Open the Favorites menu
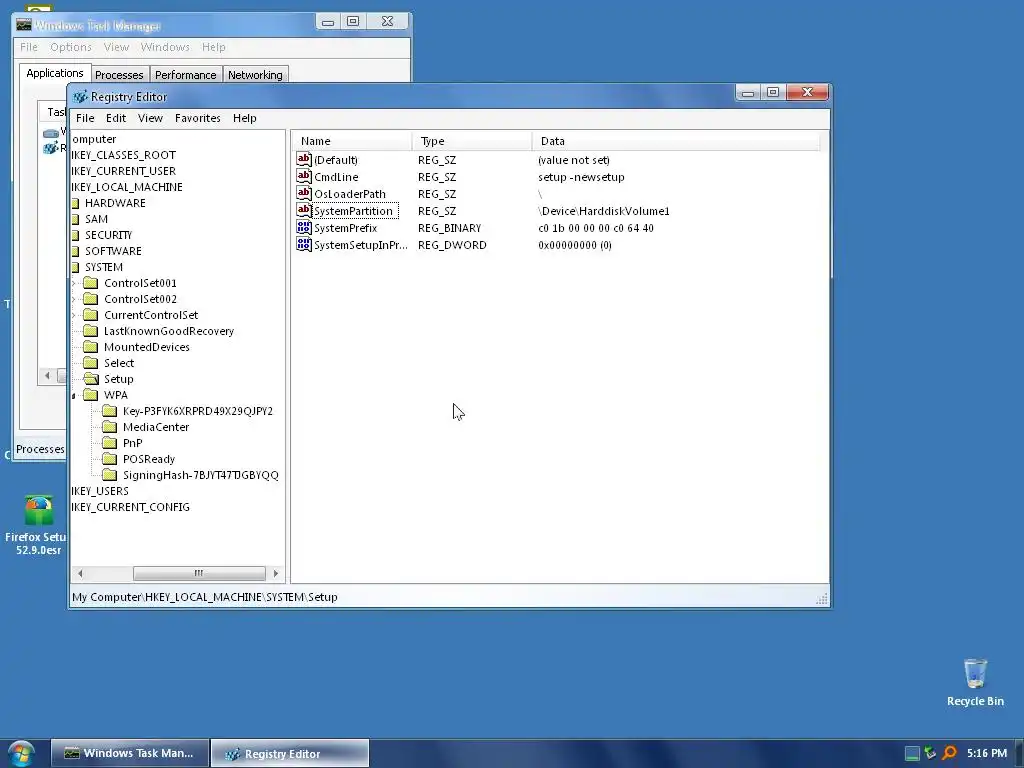Screen dimensions: 1024x768 (198, 118)
